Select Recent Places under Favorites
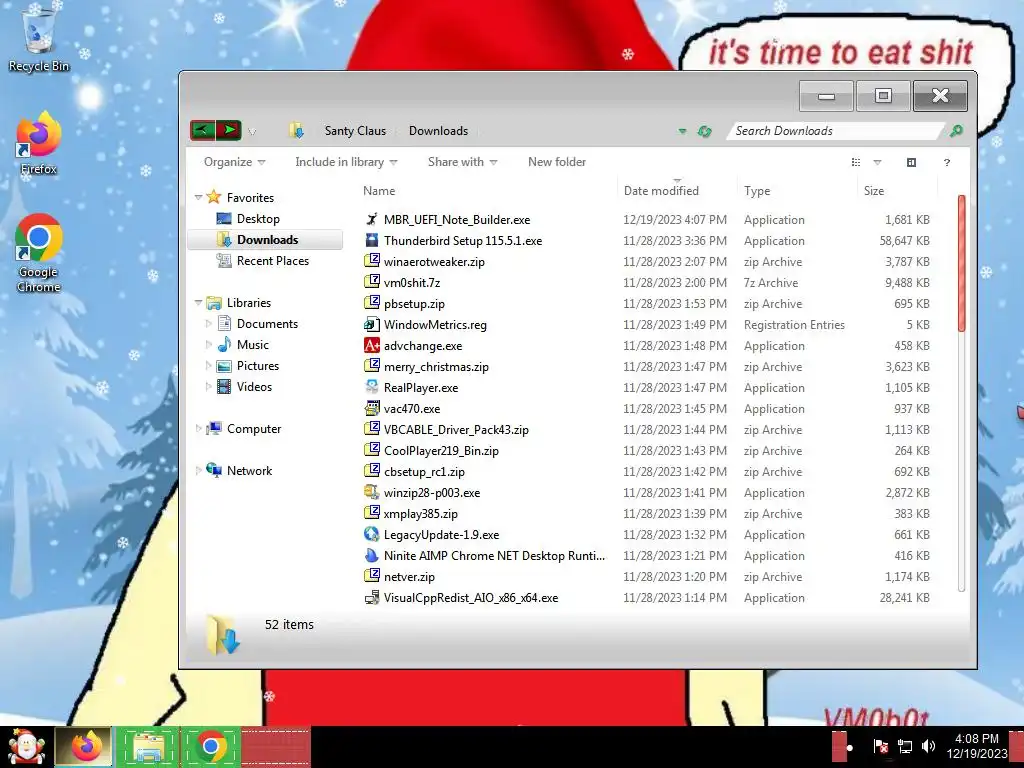 pyautogui.click(x=273, y=261)
